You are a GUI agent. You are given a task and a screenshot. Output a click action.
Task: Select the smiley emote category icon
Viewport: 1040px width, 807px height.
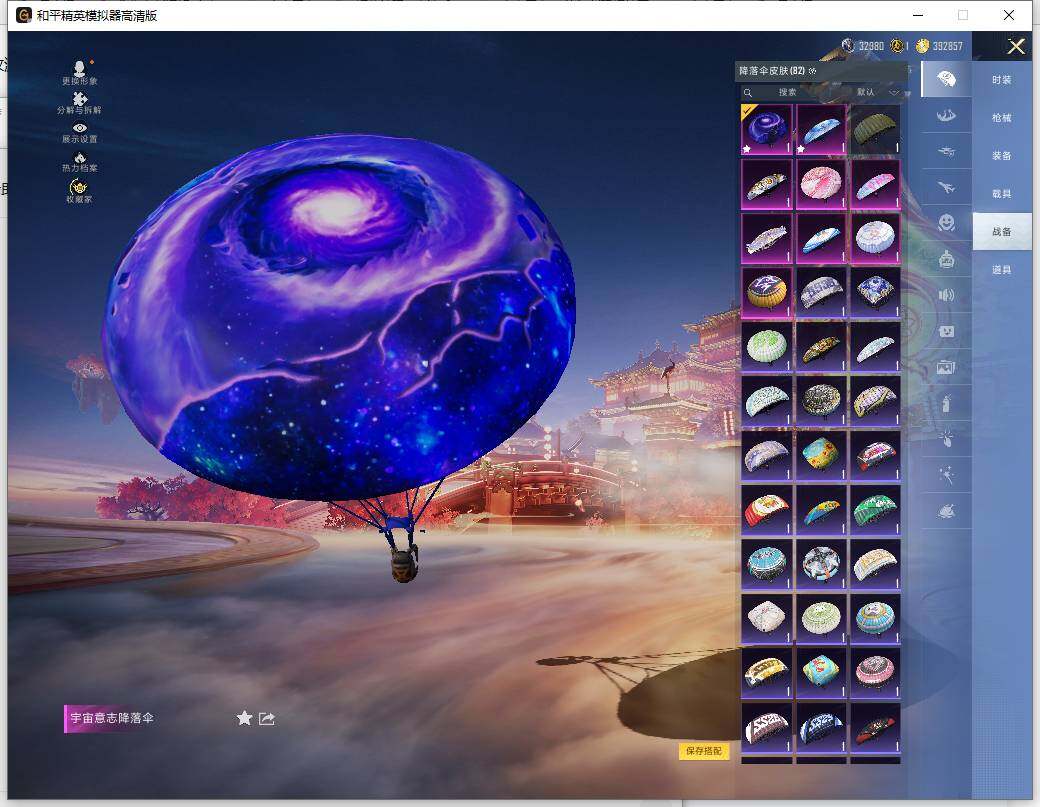click(x=946, y=222)
